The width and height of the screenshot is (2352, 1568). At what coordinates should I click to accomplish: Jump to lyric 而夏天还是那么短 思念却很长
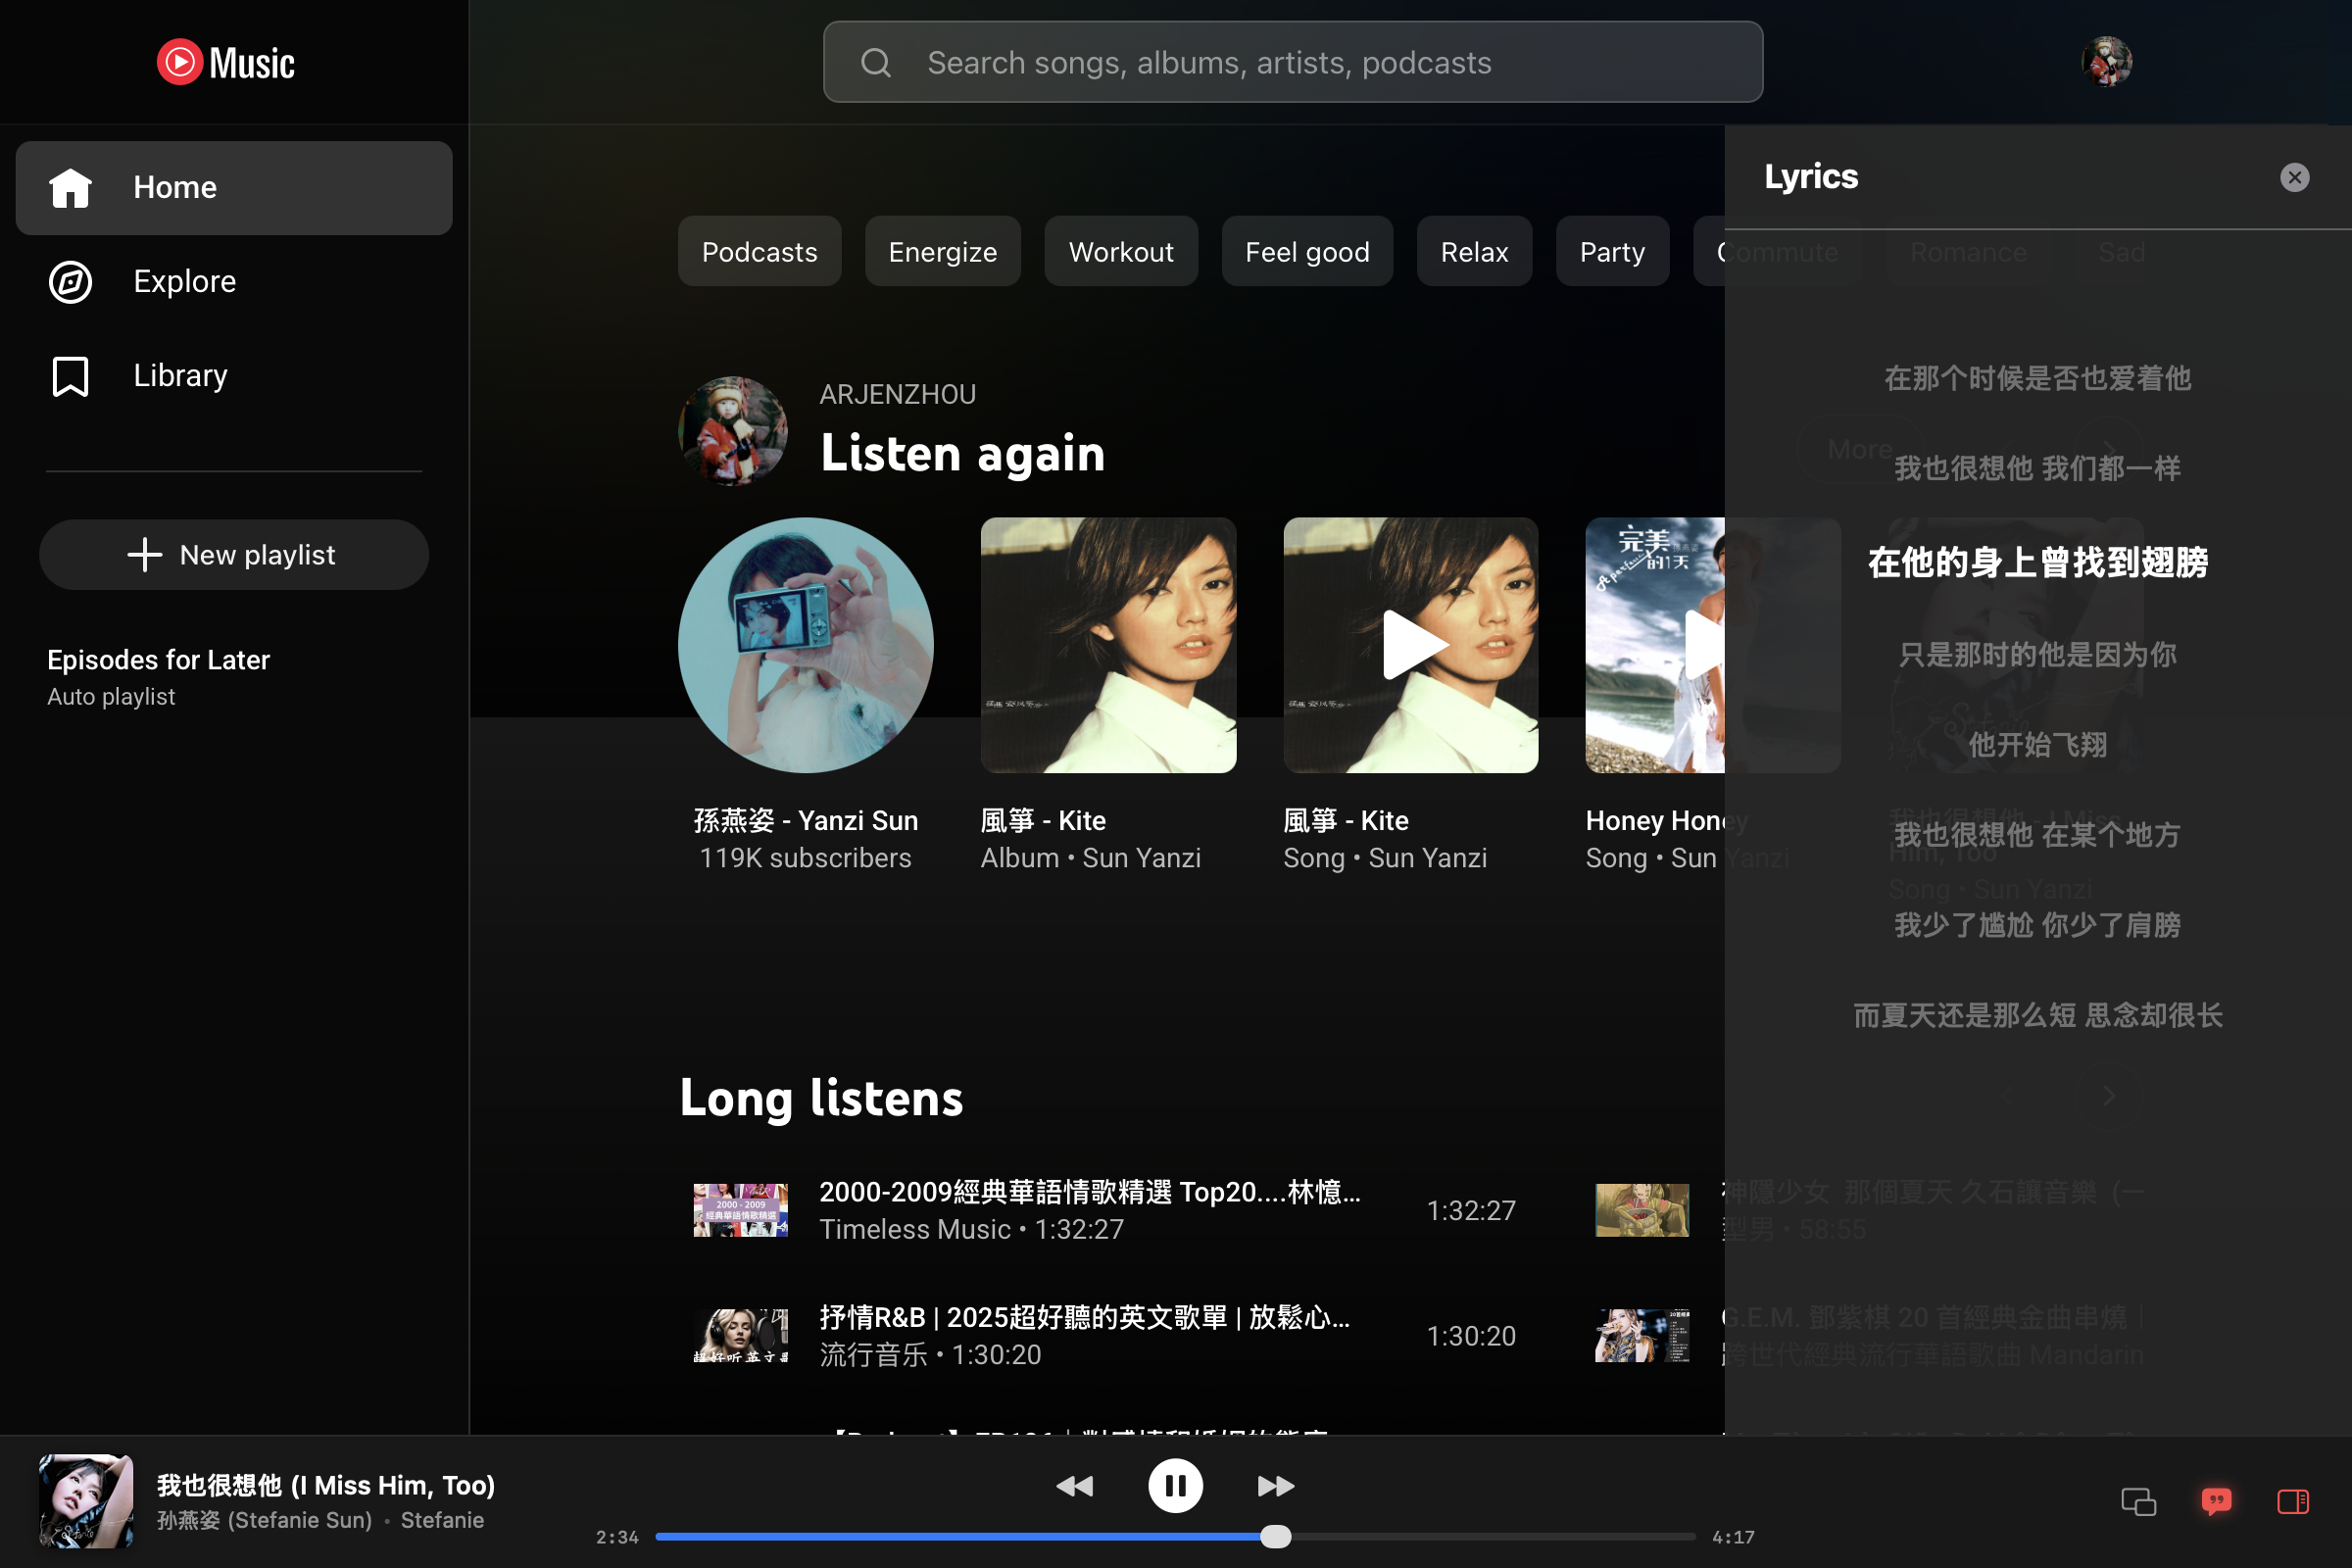(x=2038, y=1016)
